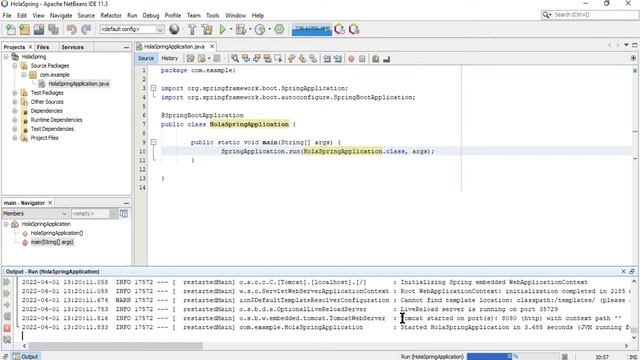The height and width of the screenshot is (360, 640).
Task: Re-run the application from Output sidebar
Action: (7, 282)
